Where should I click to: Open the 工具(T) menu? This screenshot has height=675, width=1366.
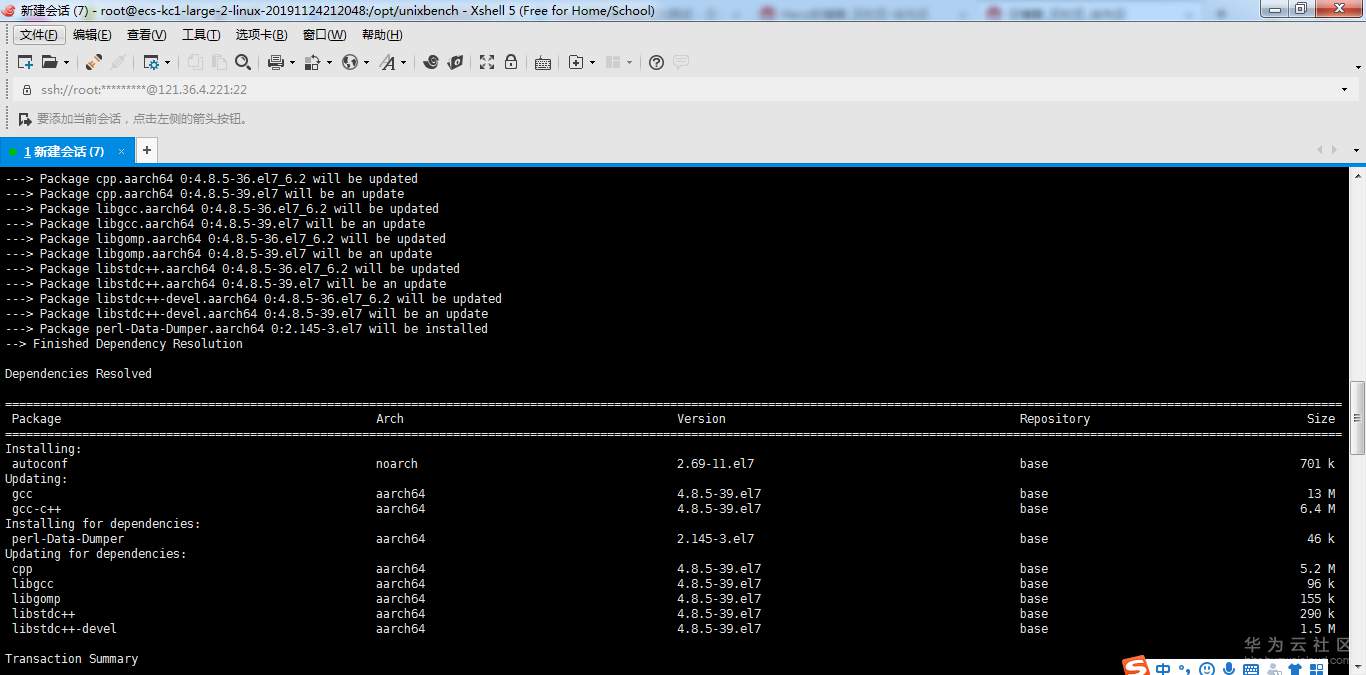200,35
